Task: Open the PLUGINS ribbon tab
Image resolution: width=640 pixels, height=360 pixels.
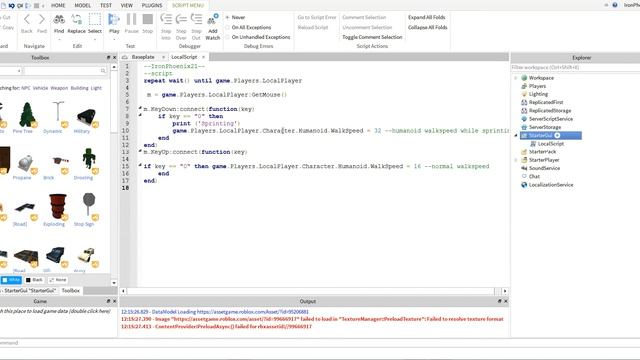Action: pos(152,5)
